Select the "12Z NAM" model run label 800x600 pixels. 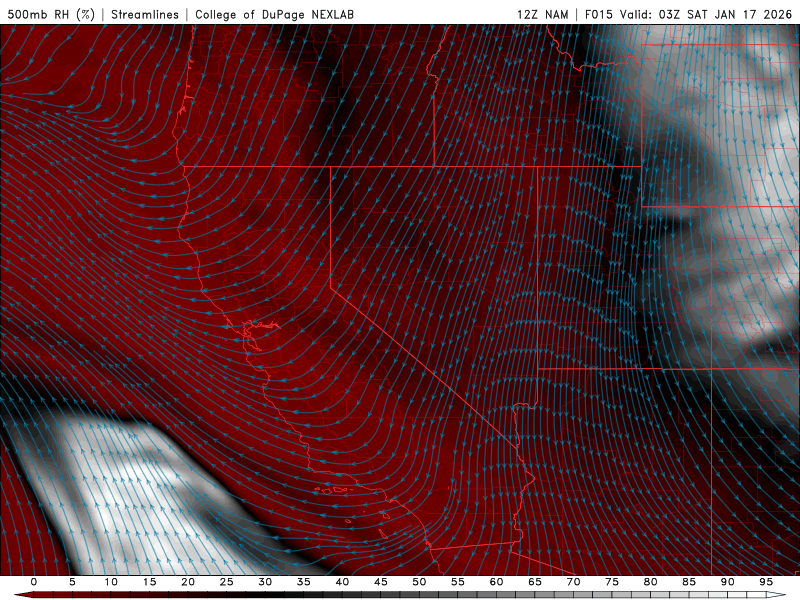point(542,14)
